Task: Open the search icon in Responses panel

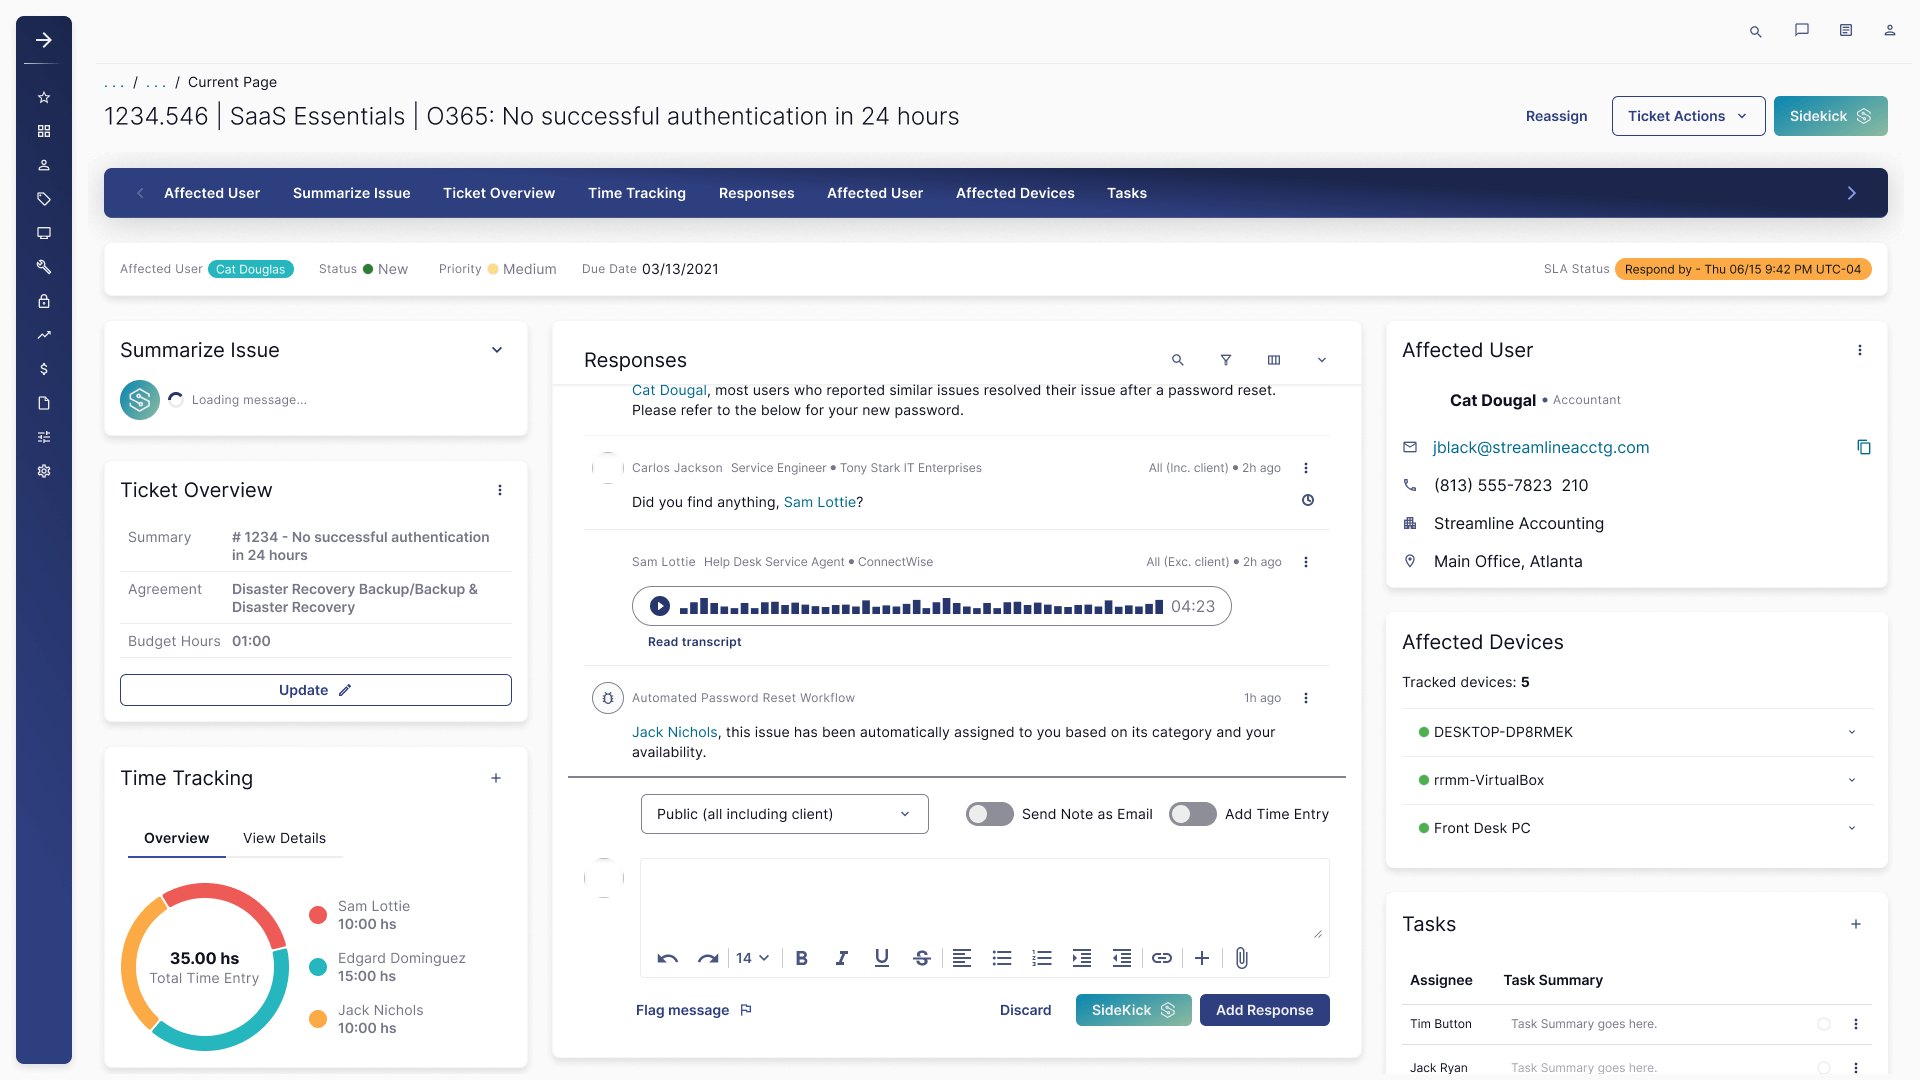Action: pyautogui.click(x=1178, y=360)
